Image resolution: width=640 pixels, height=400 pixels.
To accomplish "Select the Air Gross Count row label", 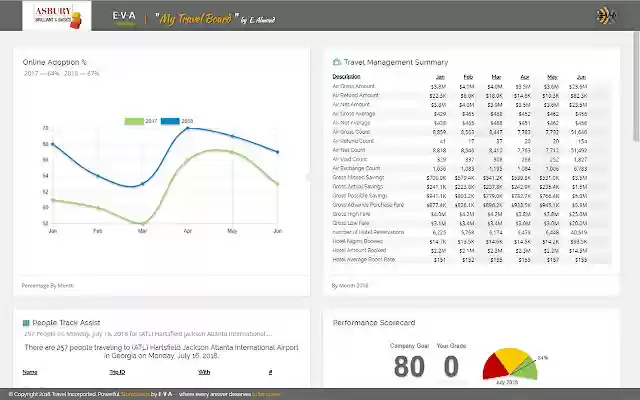I will (351, 132).
